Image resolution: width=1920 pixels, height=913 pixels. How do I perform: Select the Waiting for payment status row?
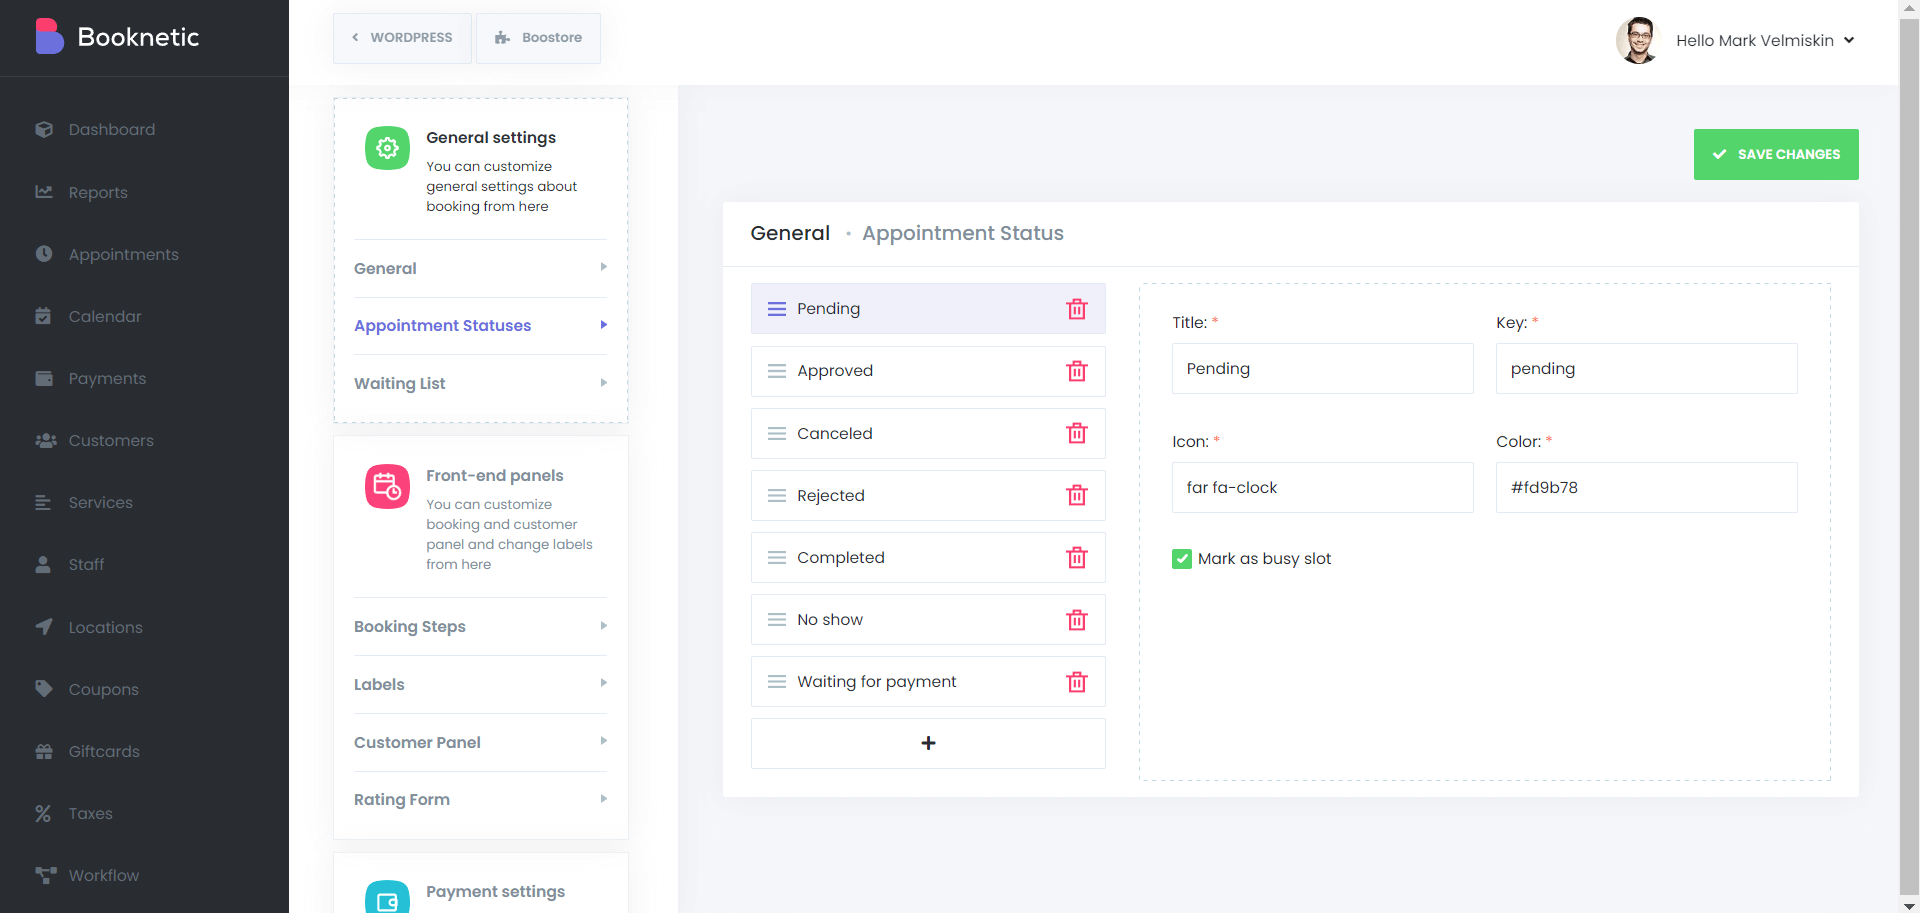928,681
